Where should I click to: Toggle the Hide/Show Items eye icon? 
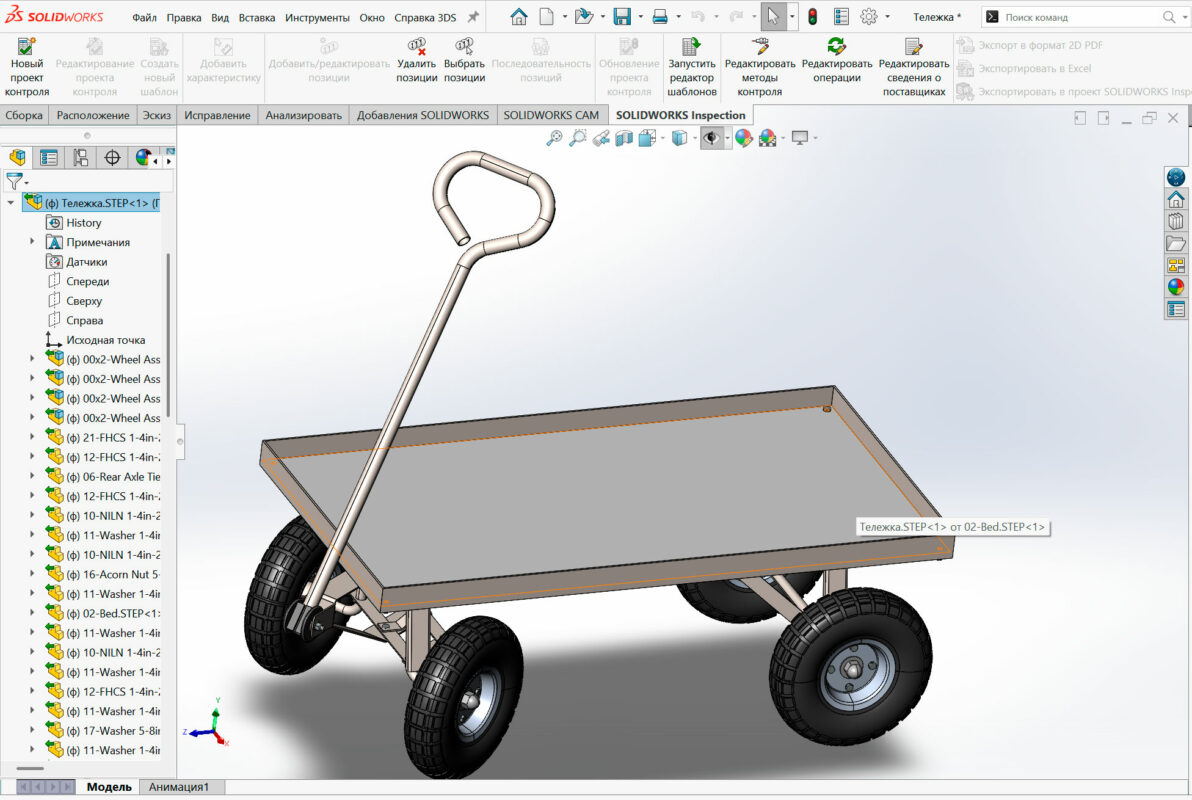coord(711,139)
